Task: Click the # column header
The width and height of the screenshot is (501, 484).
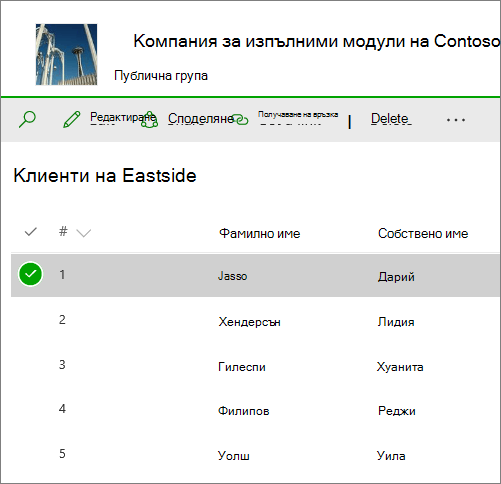Action: coord(63,231)
